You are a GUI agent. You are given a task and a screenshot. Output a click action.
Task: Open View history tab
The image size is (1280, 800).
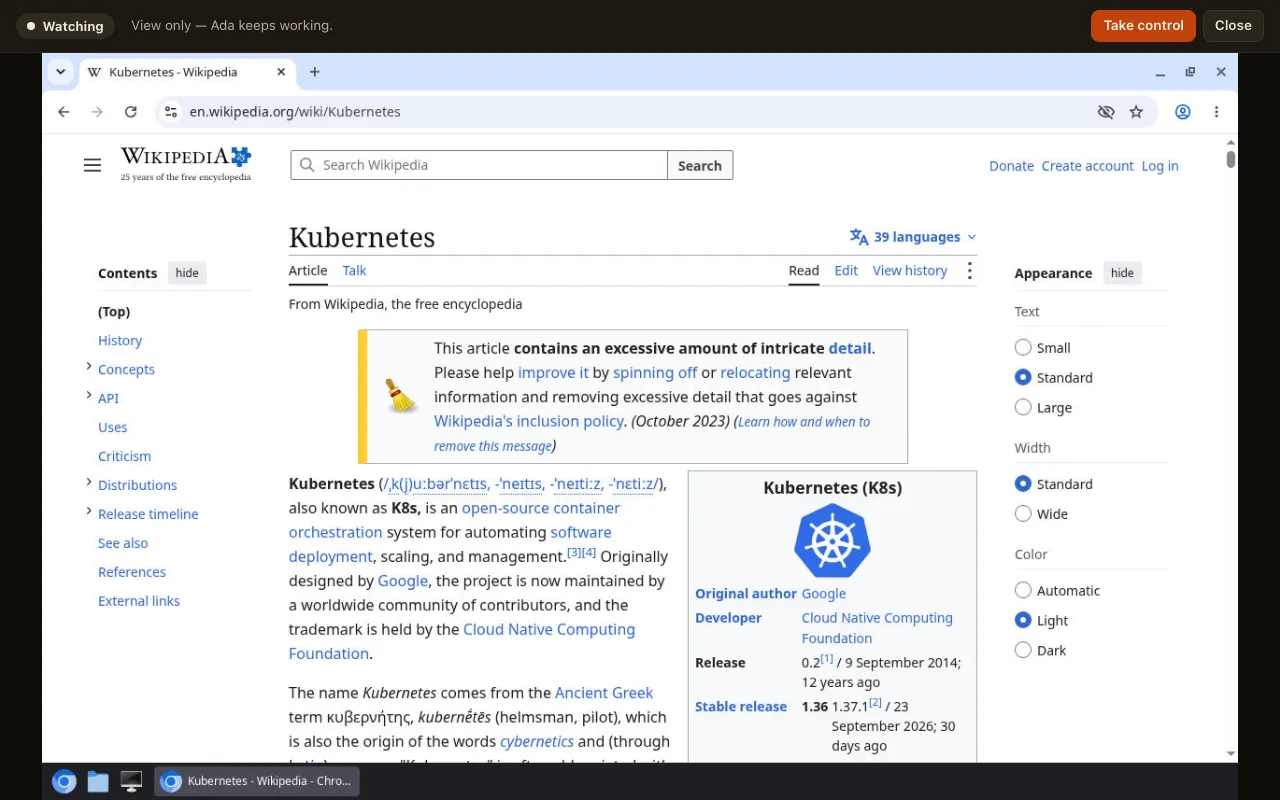coord(910,271)
